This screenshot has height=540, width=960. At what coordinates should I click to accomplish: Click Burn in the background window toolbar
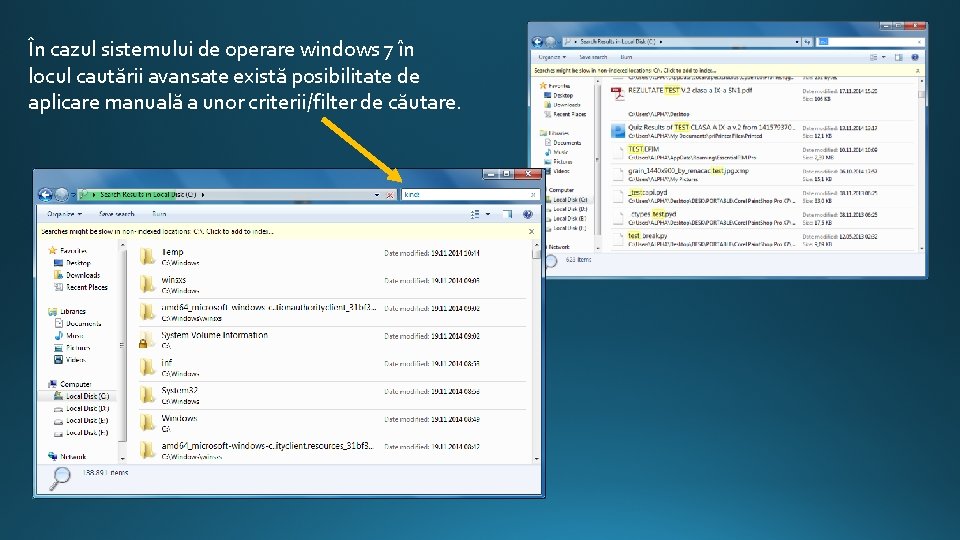click(x=626, y=57)
